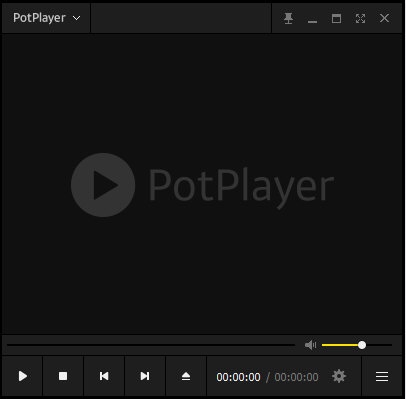Click the gray total duration 00:00:00 readout
Viewport: 406px width, 399px height.
[x=296, y=377]
